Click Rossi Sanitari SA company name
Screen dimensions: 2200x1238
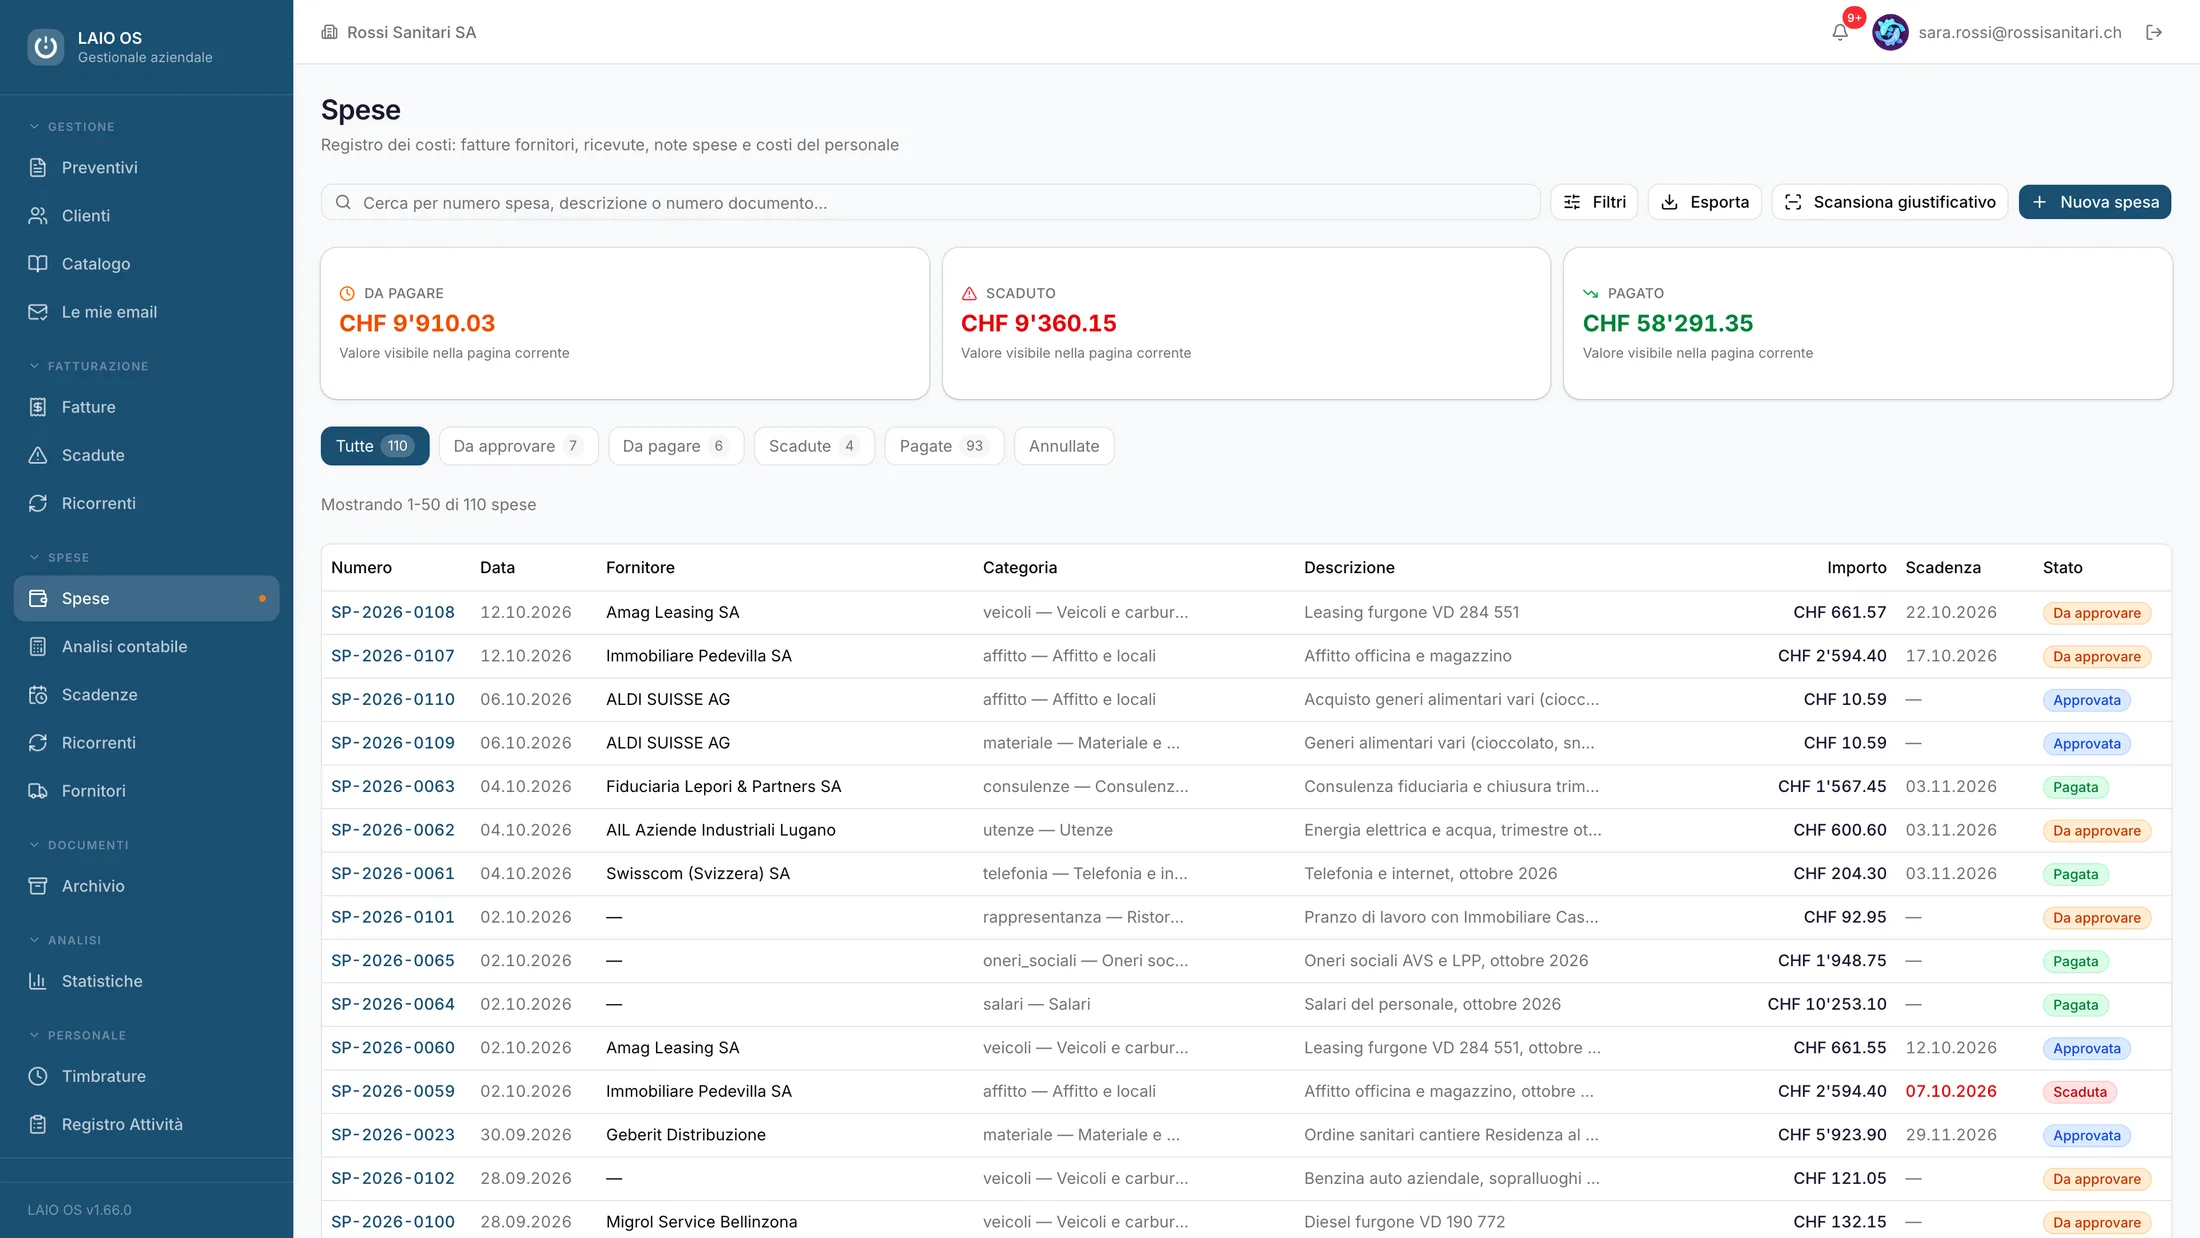(x=411, y=32)
